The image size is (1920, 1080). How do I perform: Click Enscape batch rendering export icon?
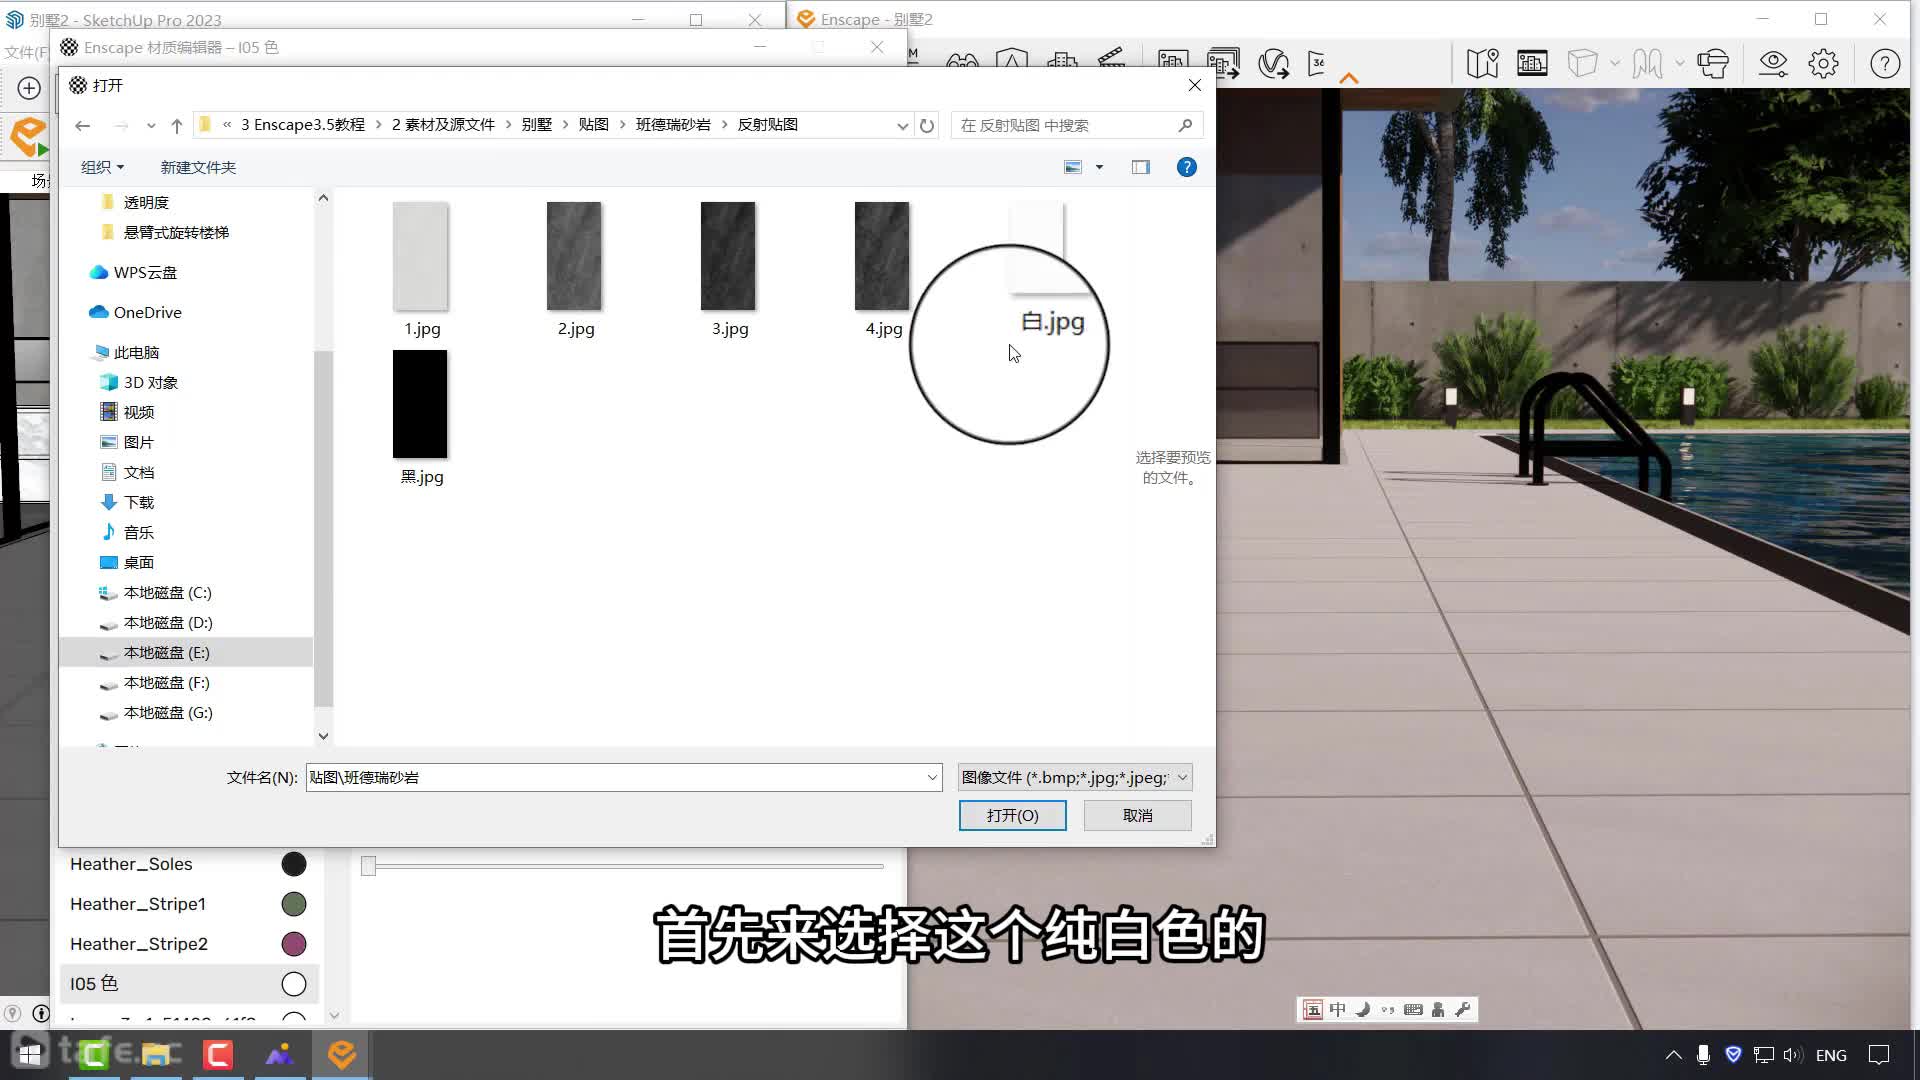click(x=1223, y=63)
